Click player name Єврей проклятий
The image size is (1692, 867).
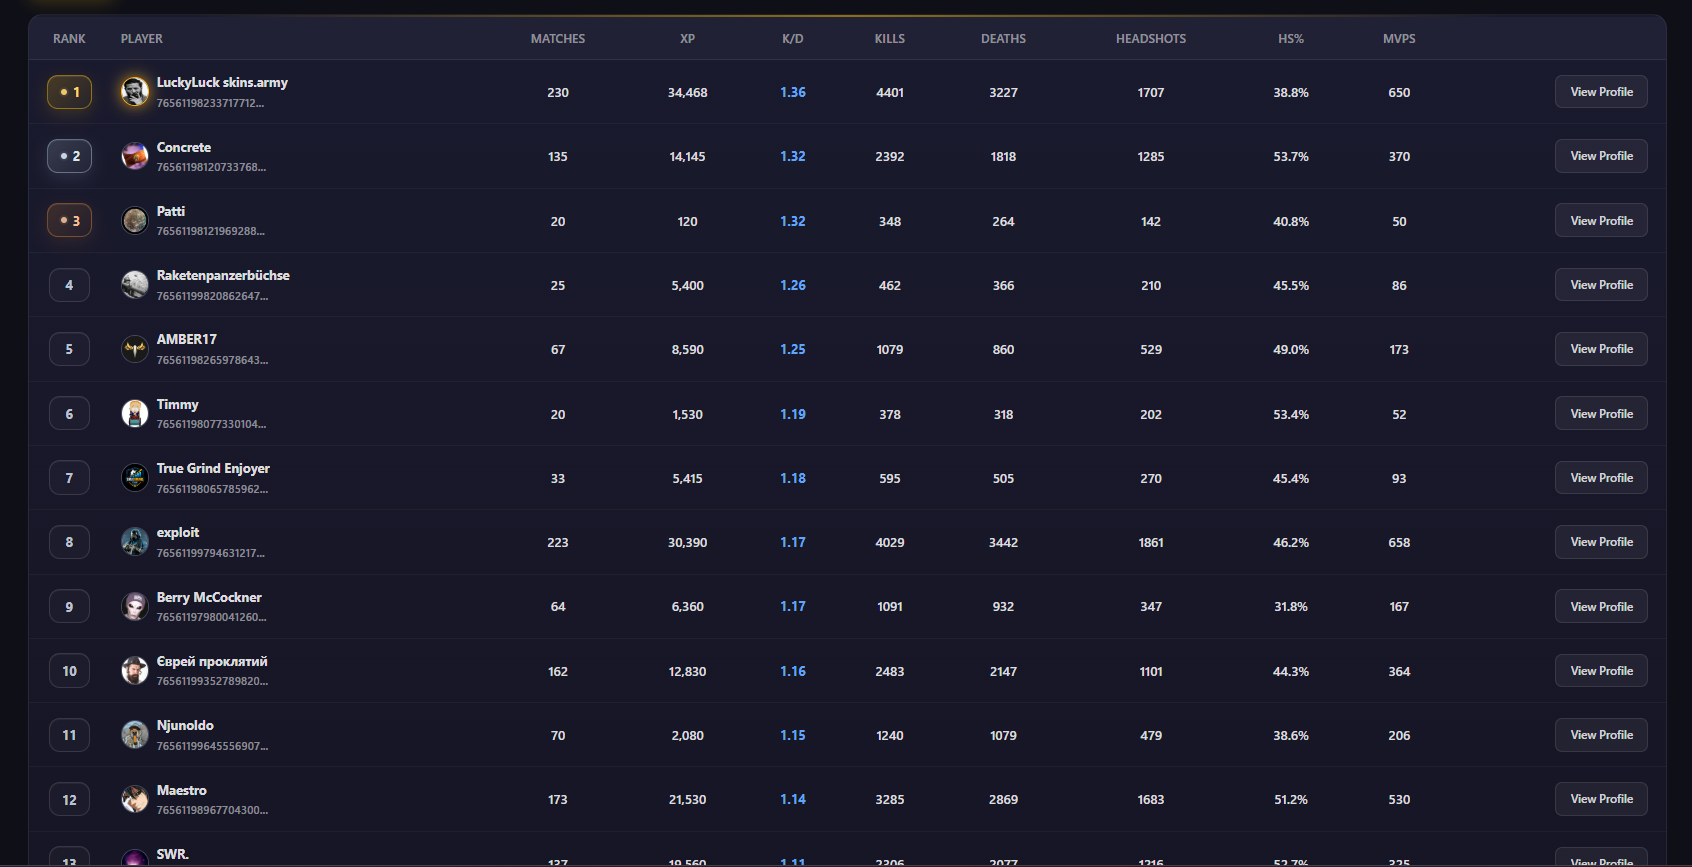[x=212, y=661]
